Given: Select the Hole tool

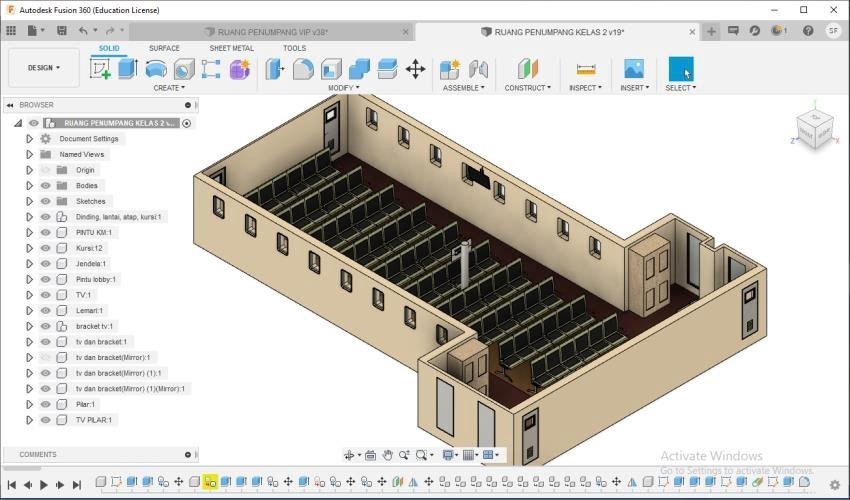Looking at the screenshot, I should 184,69.
